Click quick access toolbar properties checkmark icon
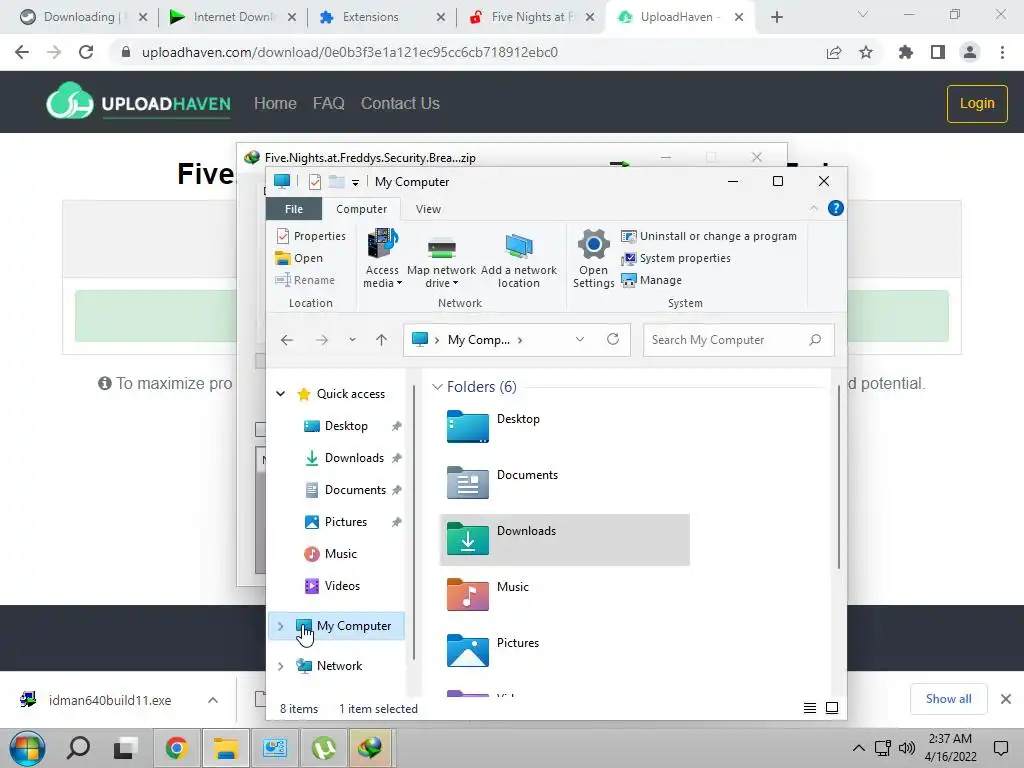This screenshot has width=1024, height=768. click(314, 182)
